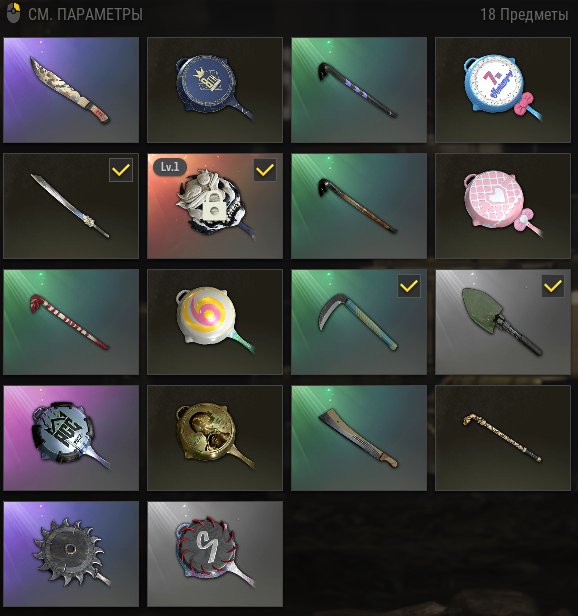Pick the pink-yellow swirl lollipop pan
This screenshot has height=616, width=578.
pos(215,322)
